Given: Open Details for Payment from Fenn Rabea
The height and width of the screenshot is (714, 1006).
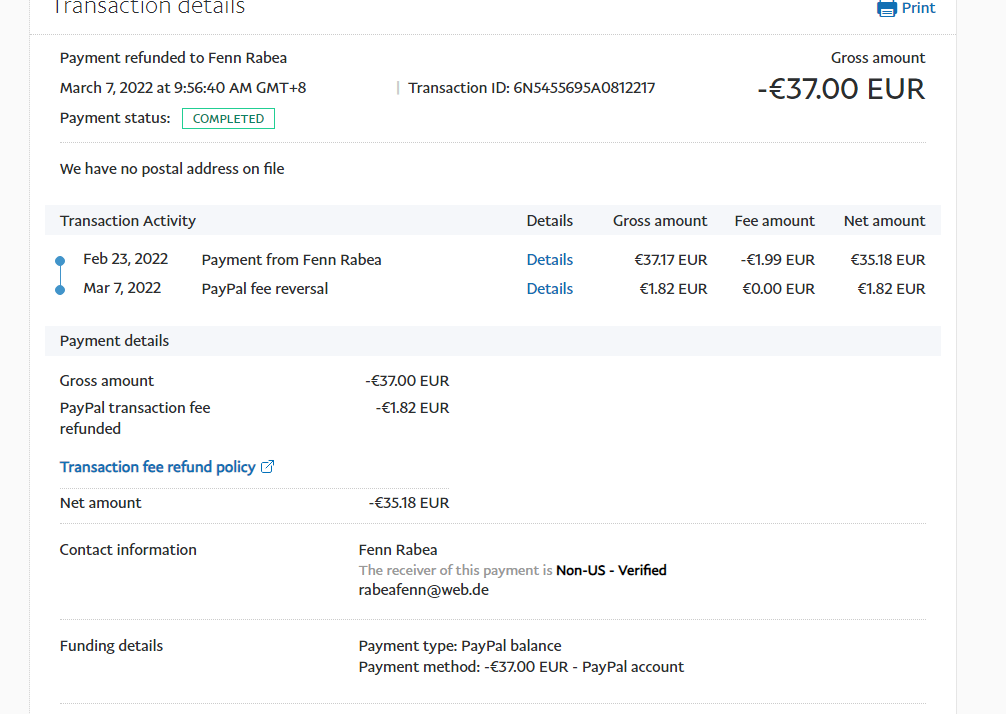Looking at the screenshot, I should click(x=549, y=260).
